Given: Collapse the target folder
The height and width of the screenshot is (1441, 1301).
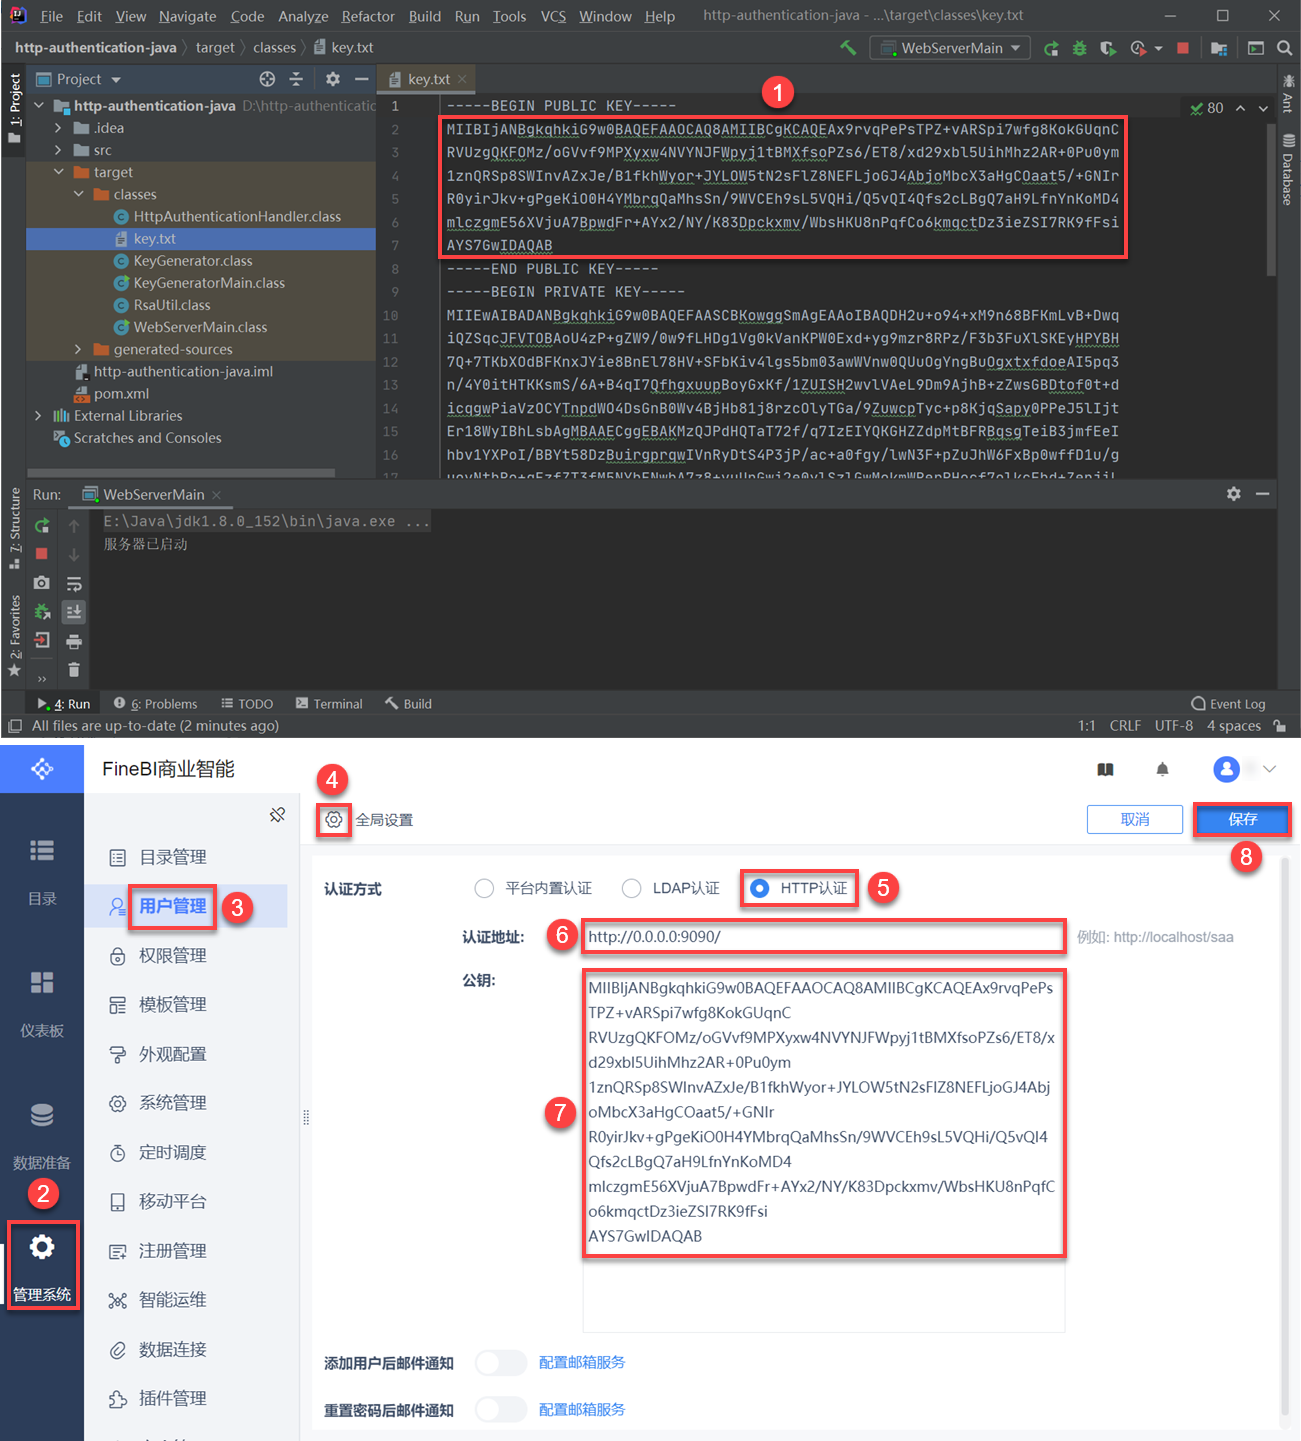Looking at the screenshot, I should 59,172.
